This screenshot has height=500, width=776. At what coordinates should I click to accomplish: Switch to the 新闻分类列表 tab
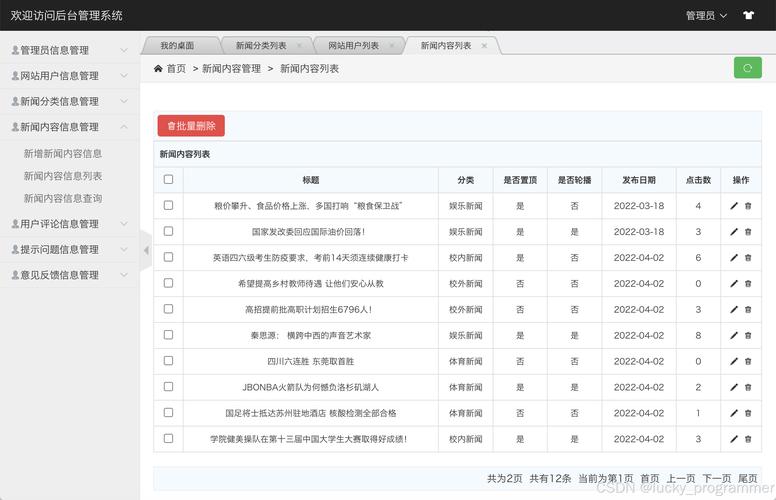[x=261, y=46]
